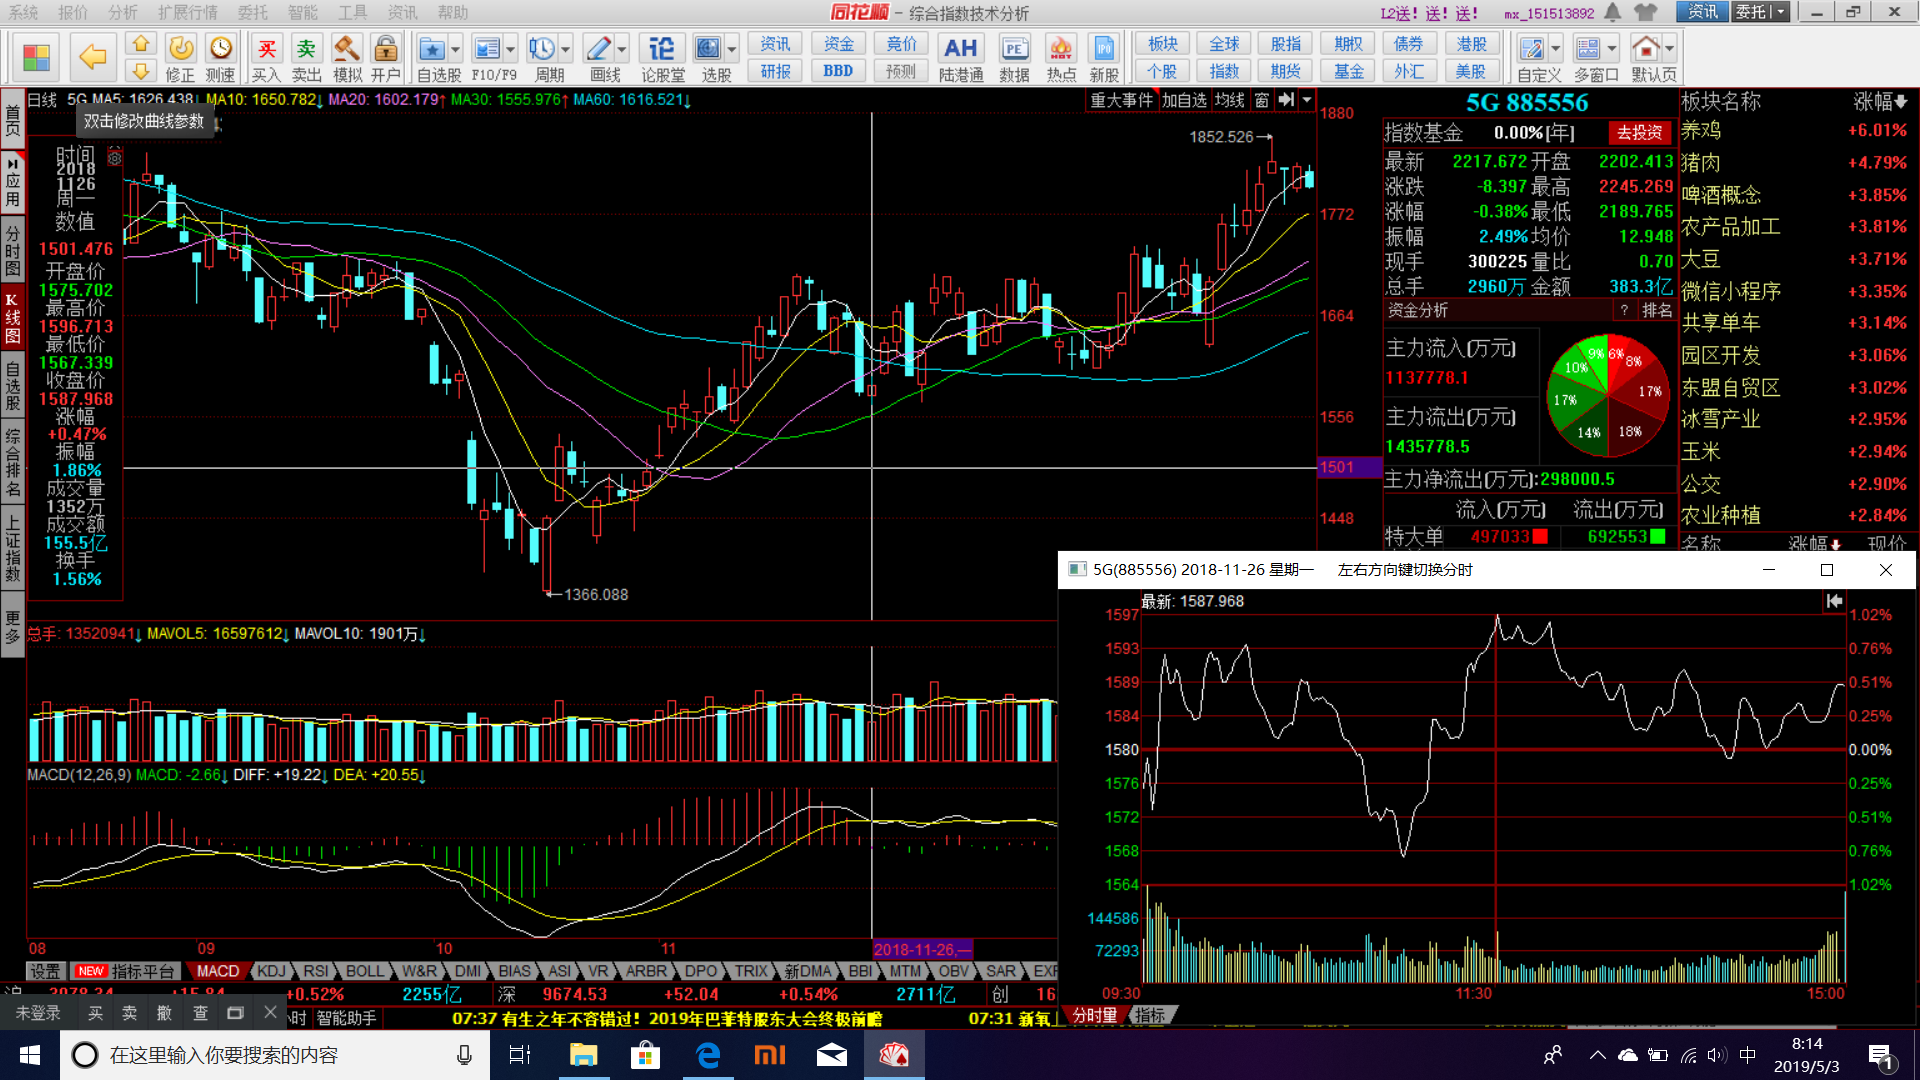The height and width of the screenshot is (1080, 1920).
Task: Click the colorful home grid icon
Action: coord(37,57)
